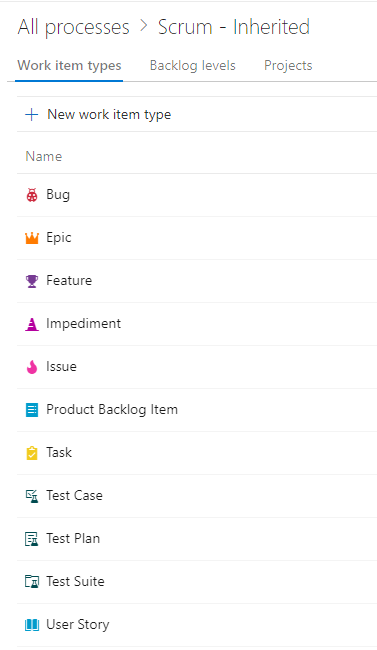Click the plus icon for new work item type
The width and height of the screenshot is (377, 650).
click(x=32, y=115)
